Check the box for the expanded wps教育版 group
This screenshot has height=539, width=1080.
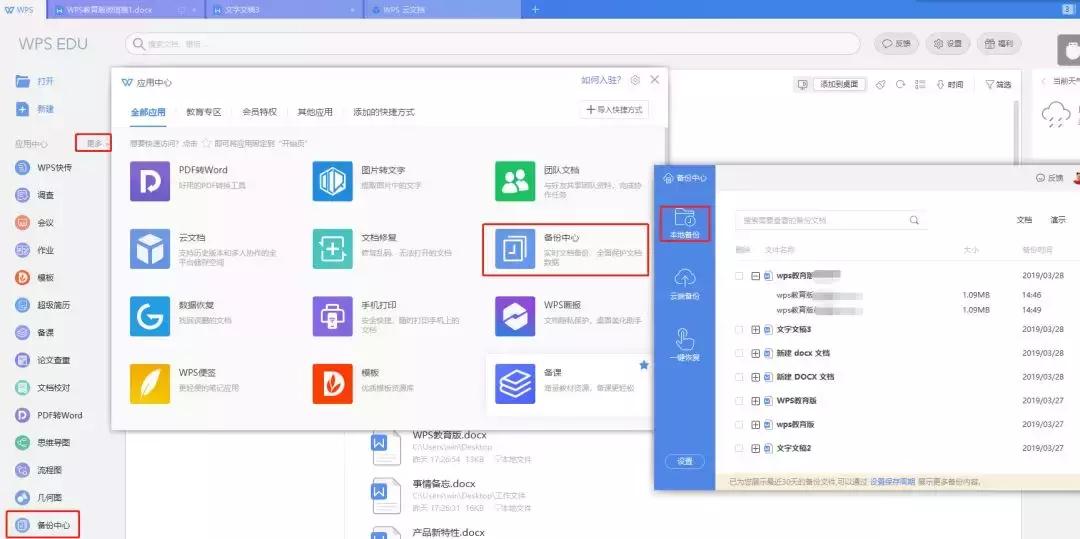coord(739,275)
